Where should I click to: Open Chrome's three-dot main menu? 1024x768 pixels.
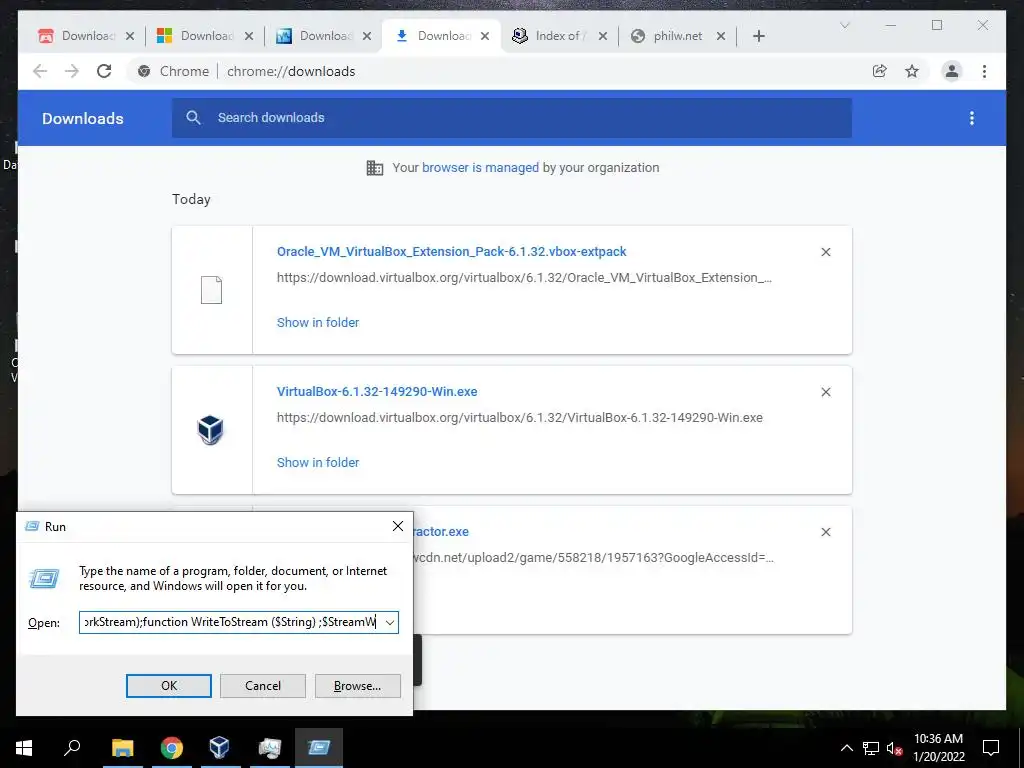click(984, 71)
